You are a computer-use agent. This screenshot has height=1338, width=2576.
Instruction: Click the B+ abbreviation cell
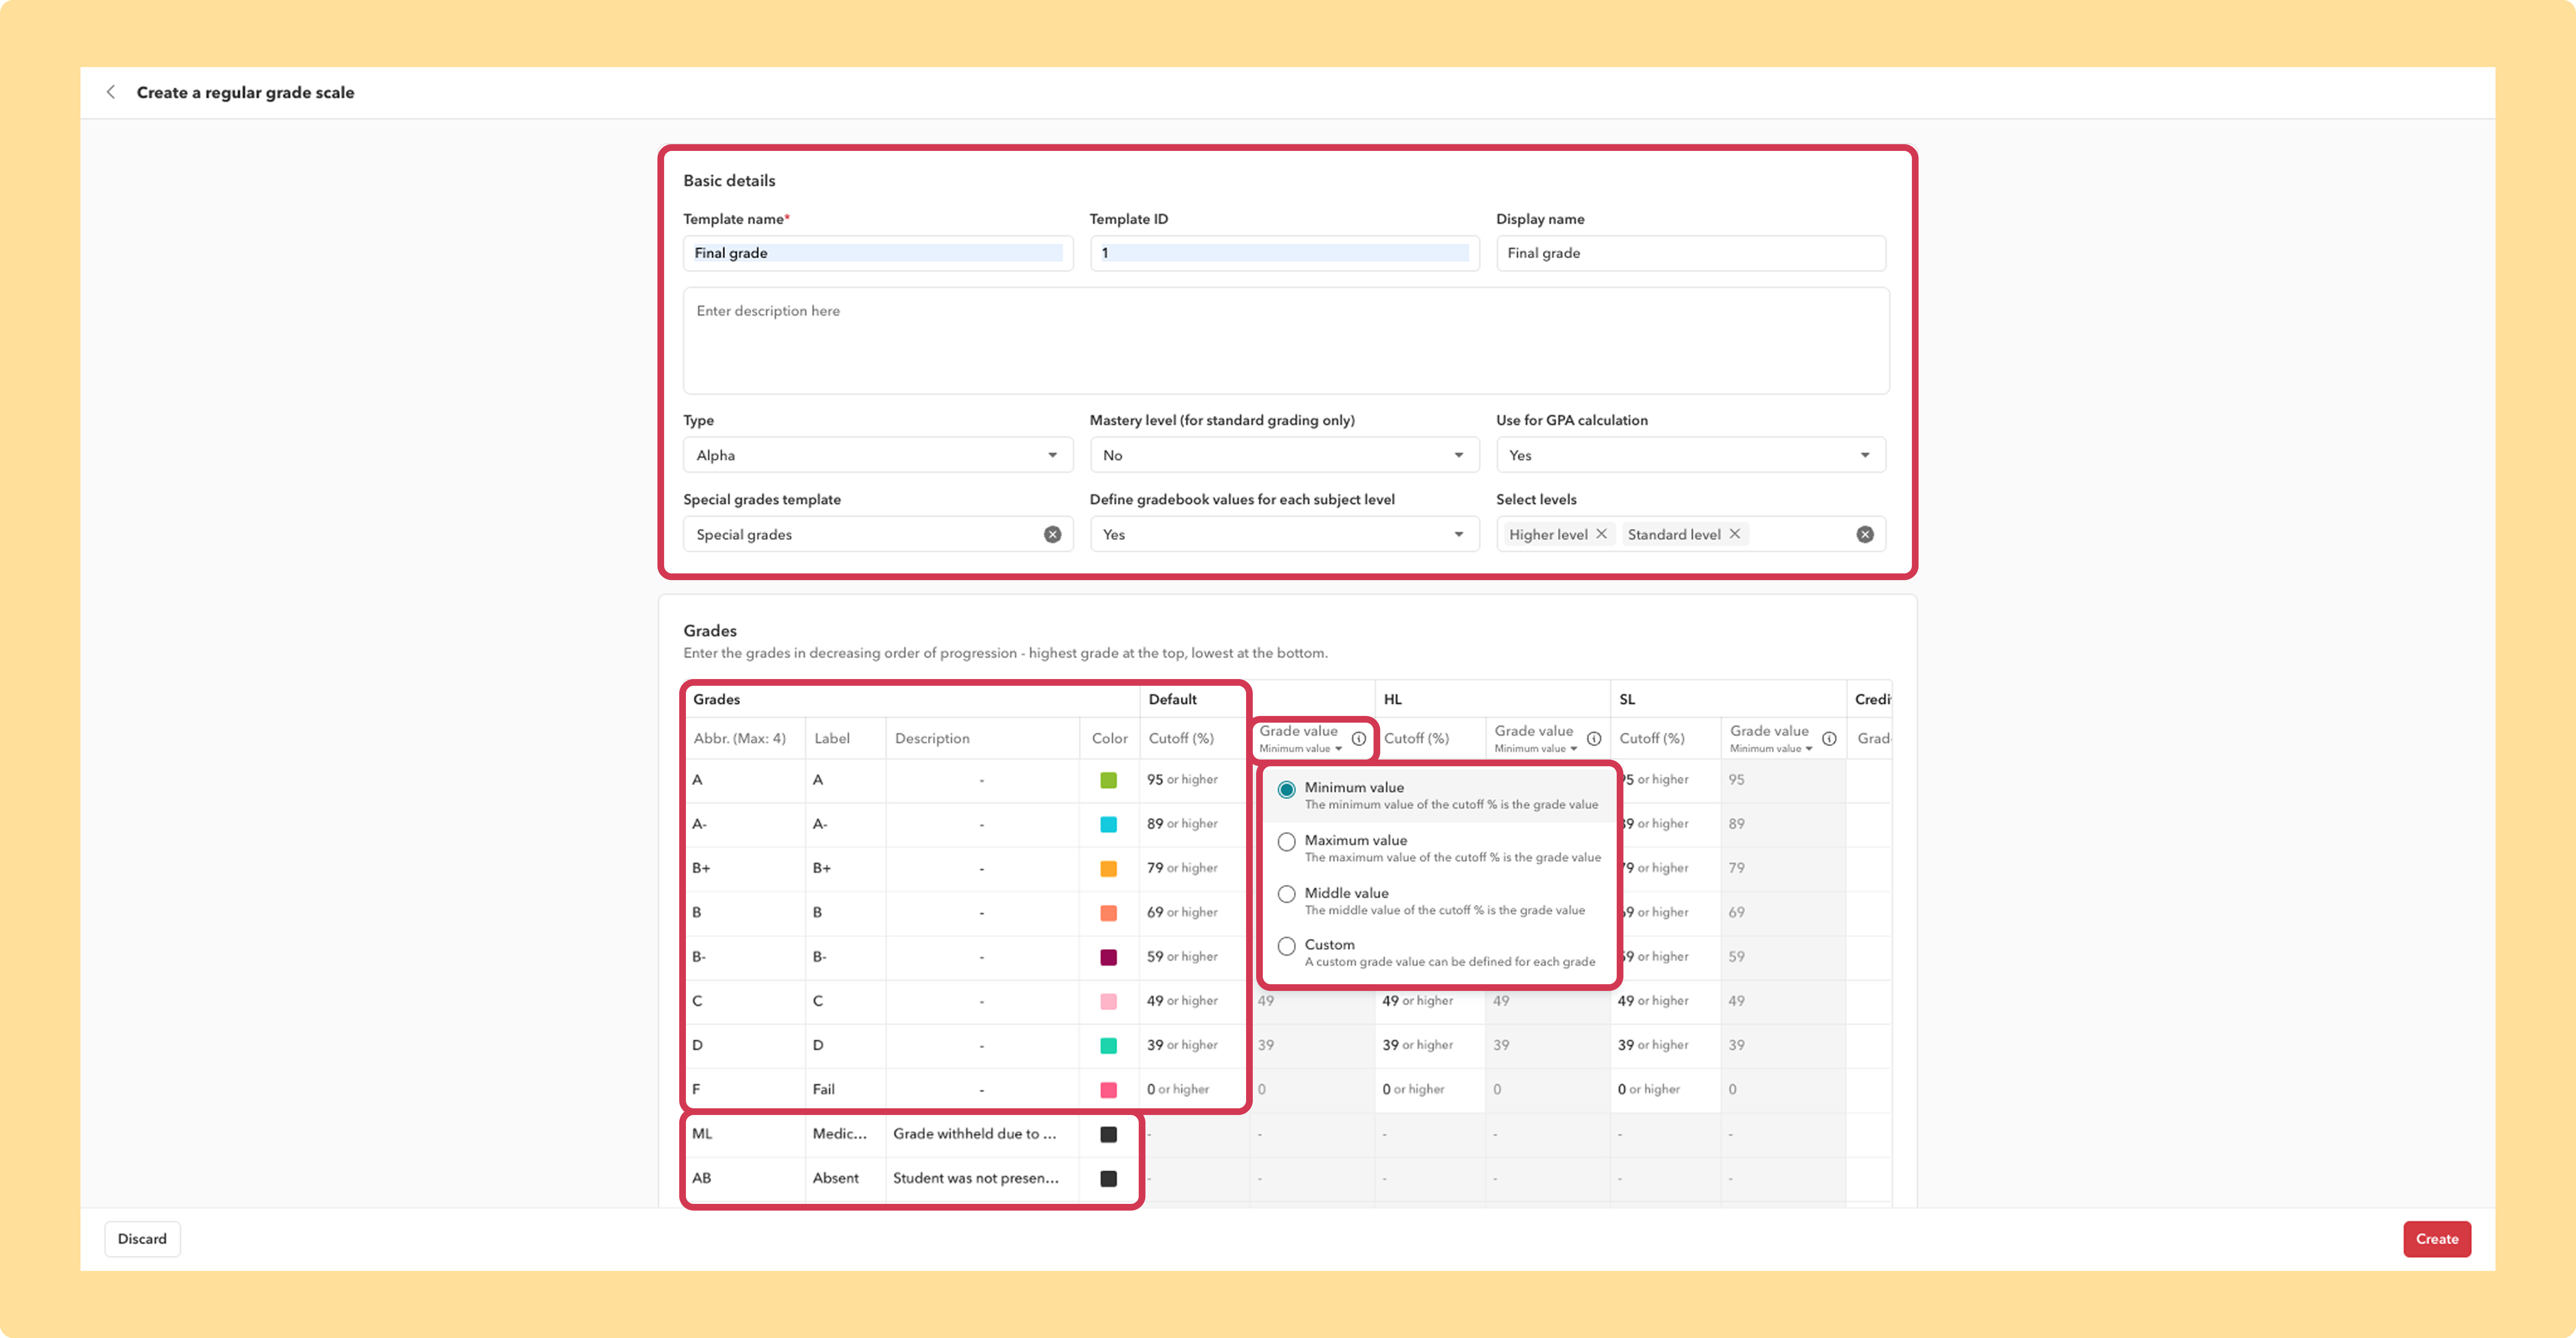click(x=745, y=868)
